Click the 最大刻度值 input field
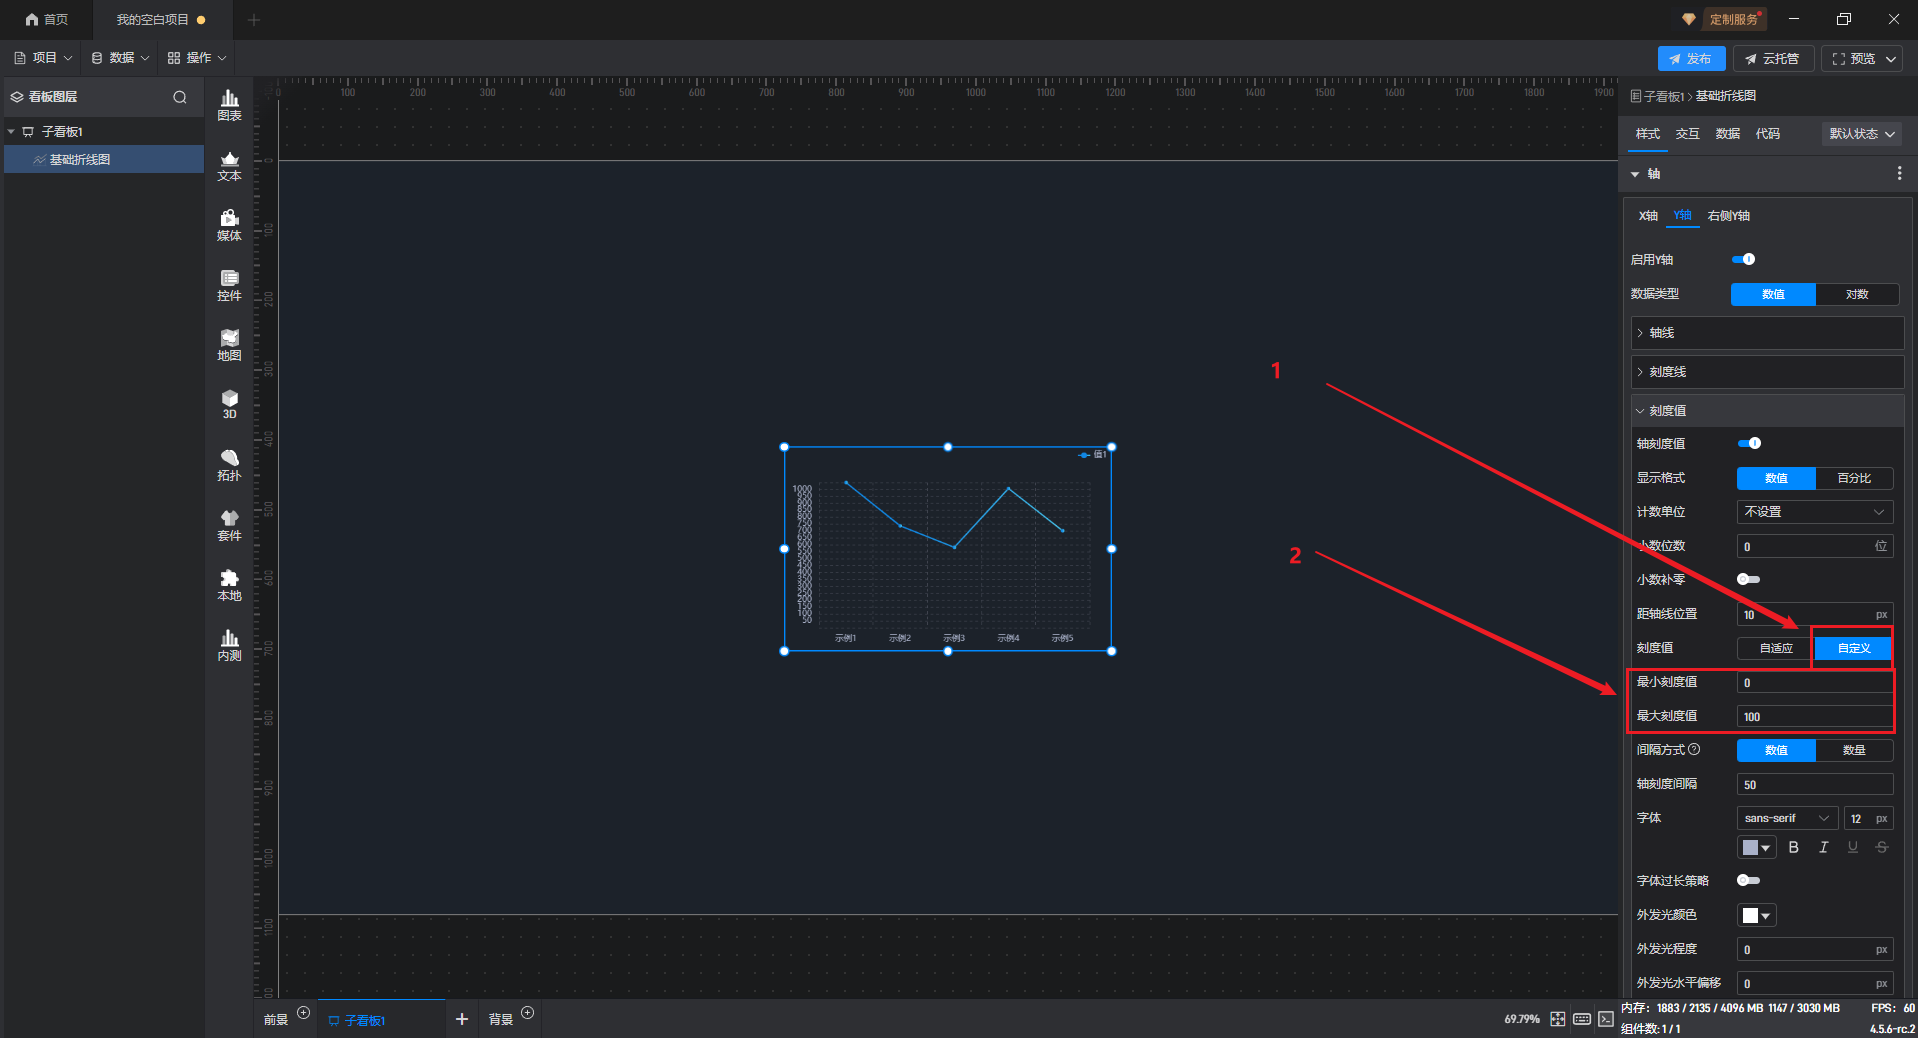 coord(1814,717)
